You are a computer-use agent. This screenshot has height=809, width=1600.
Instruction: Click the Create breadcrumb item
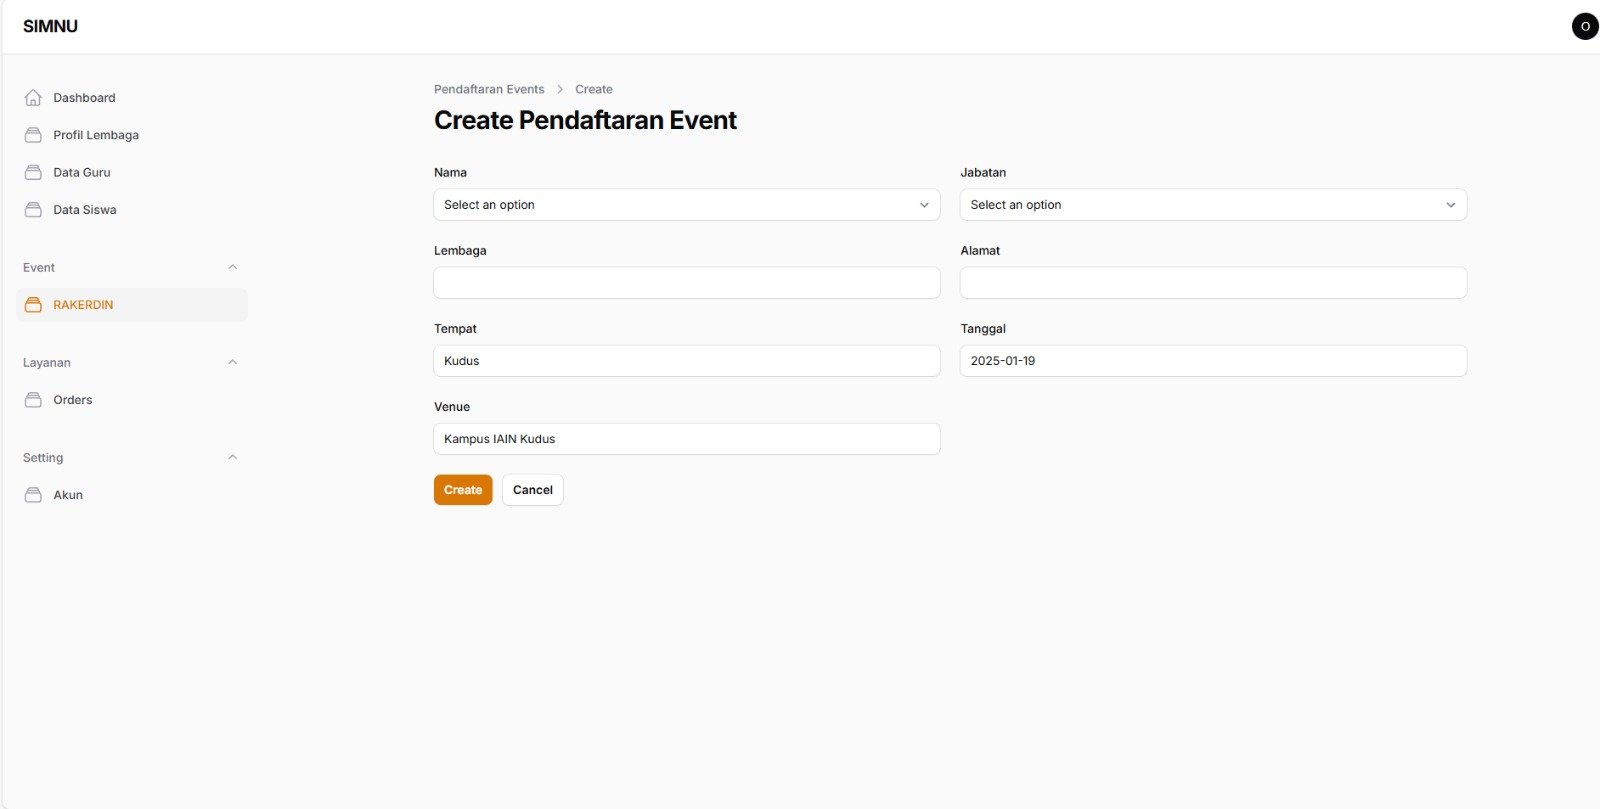tap(594, 89)
